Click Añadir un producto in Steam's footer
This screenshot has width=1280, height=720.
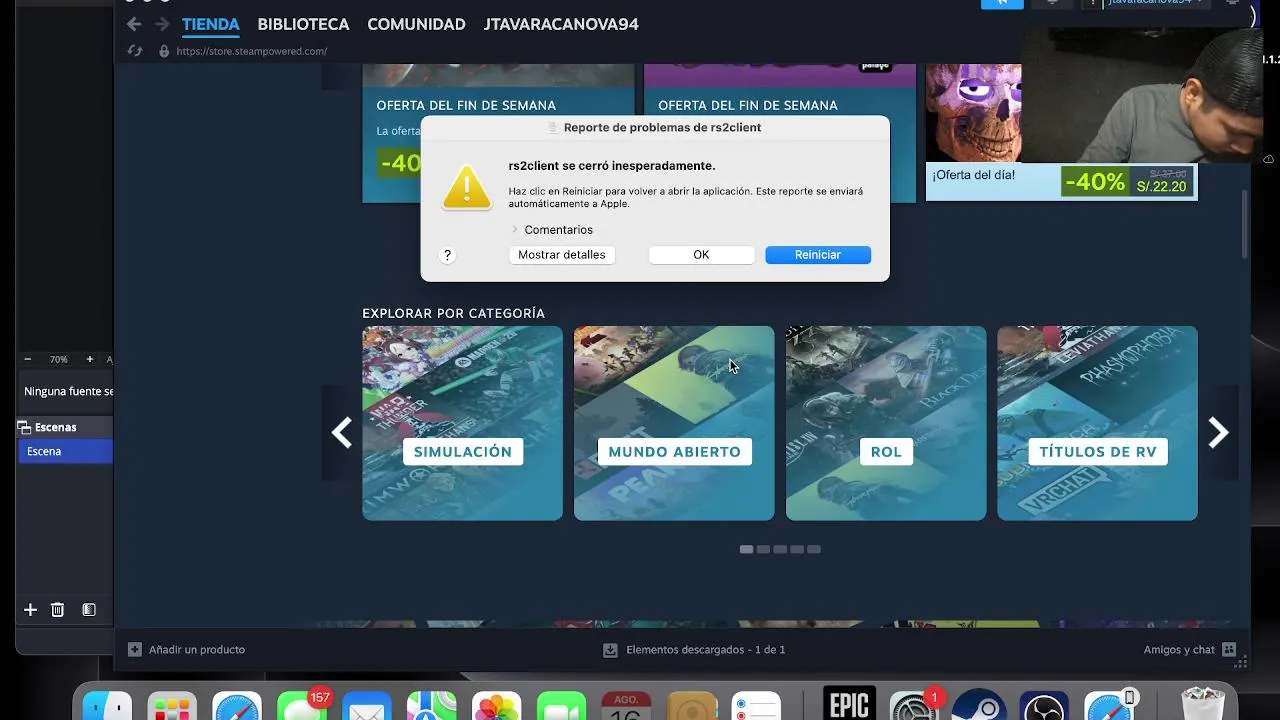tap(187, 650)
